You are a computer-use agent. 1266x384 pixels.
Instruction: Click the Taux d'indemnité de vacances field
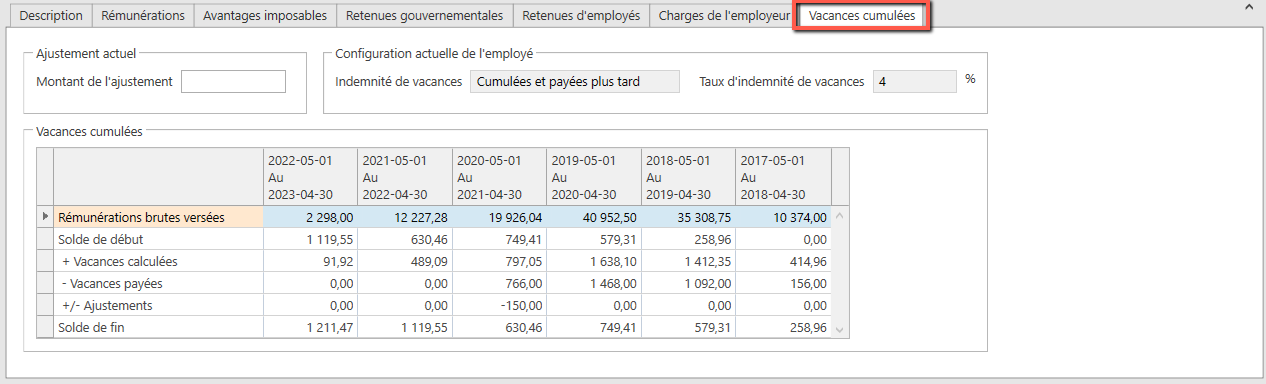click(915, 82)
